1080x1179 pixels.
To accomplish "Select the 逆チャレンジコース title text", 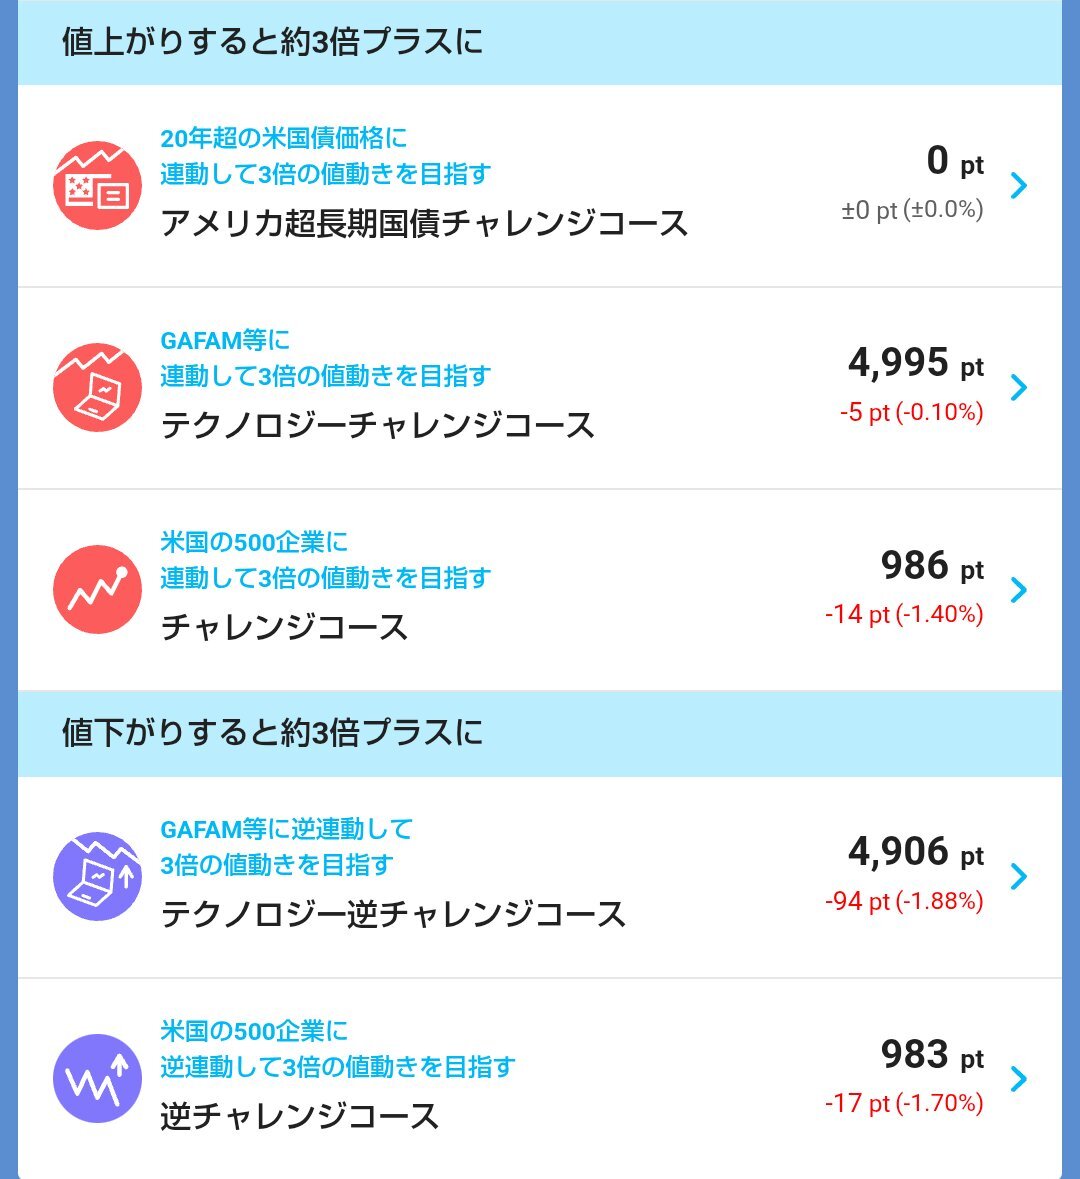I will click(x=299, y=1117).
